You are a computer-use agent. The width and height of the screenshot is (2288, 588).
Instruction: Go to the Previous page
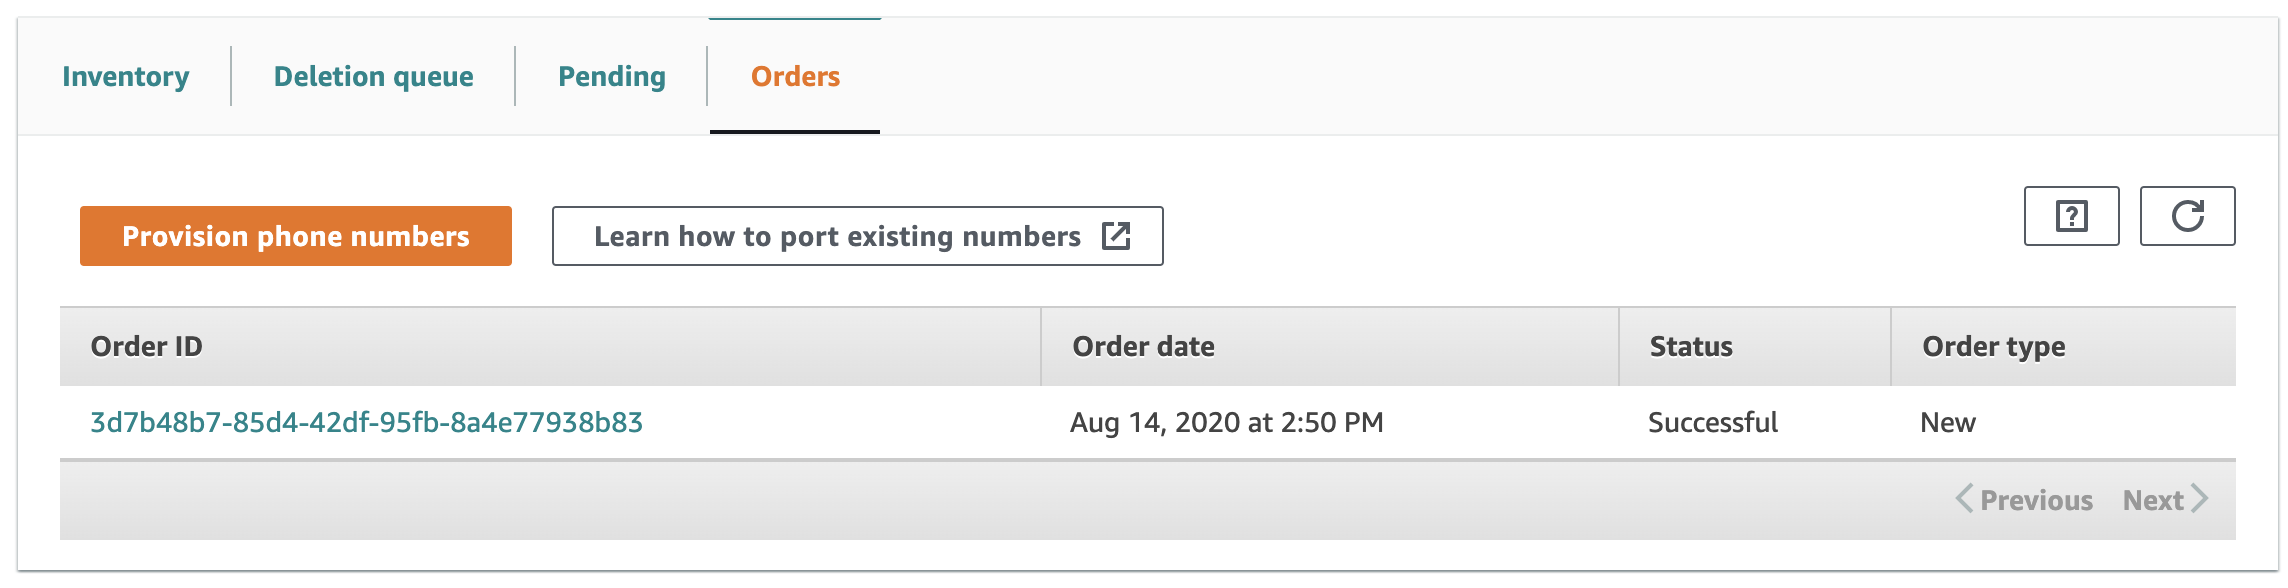[x=2025, y=500]
